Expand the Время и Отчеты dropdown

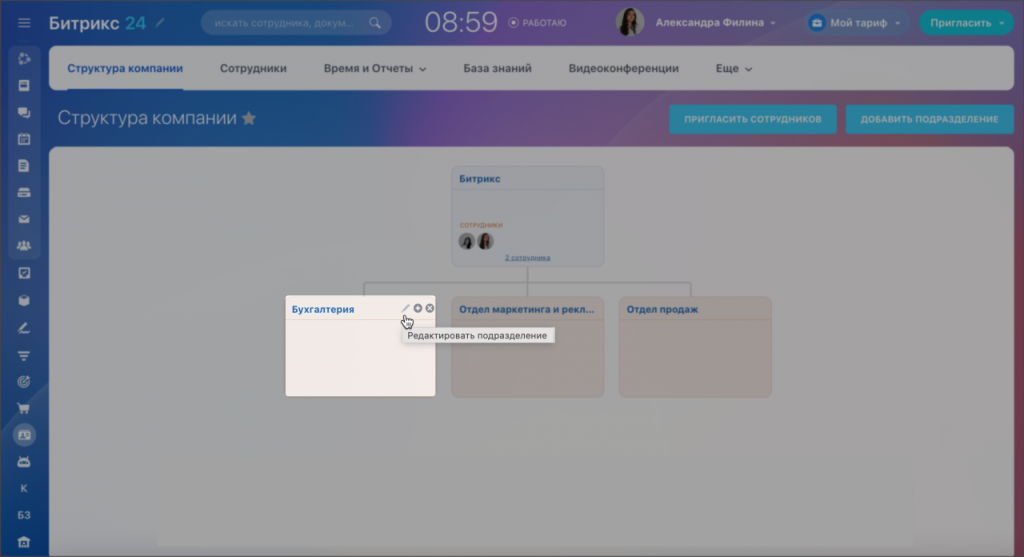pyautogui.click(x=375, y=69)
